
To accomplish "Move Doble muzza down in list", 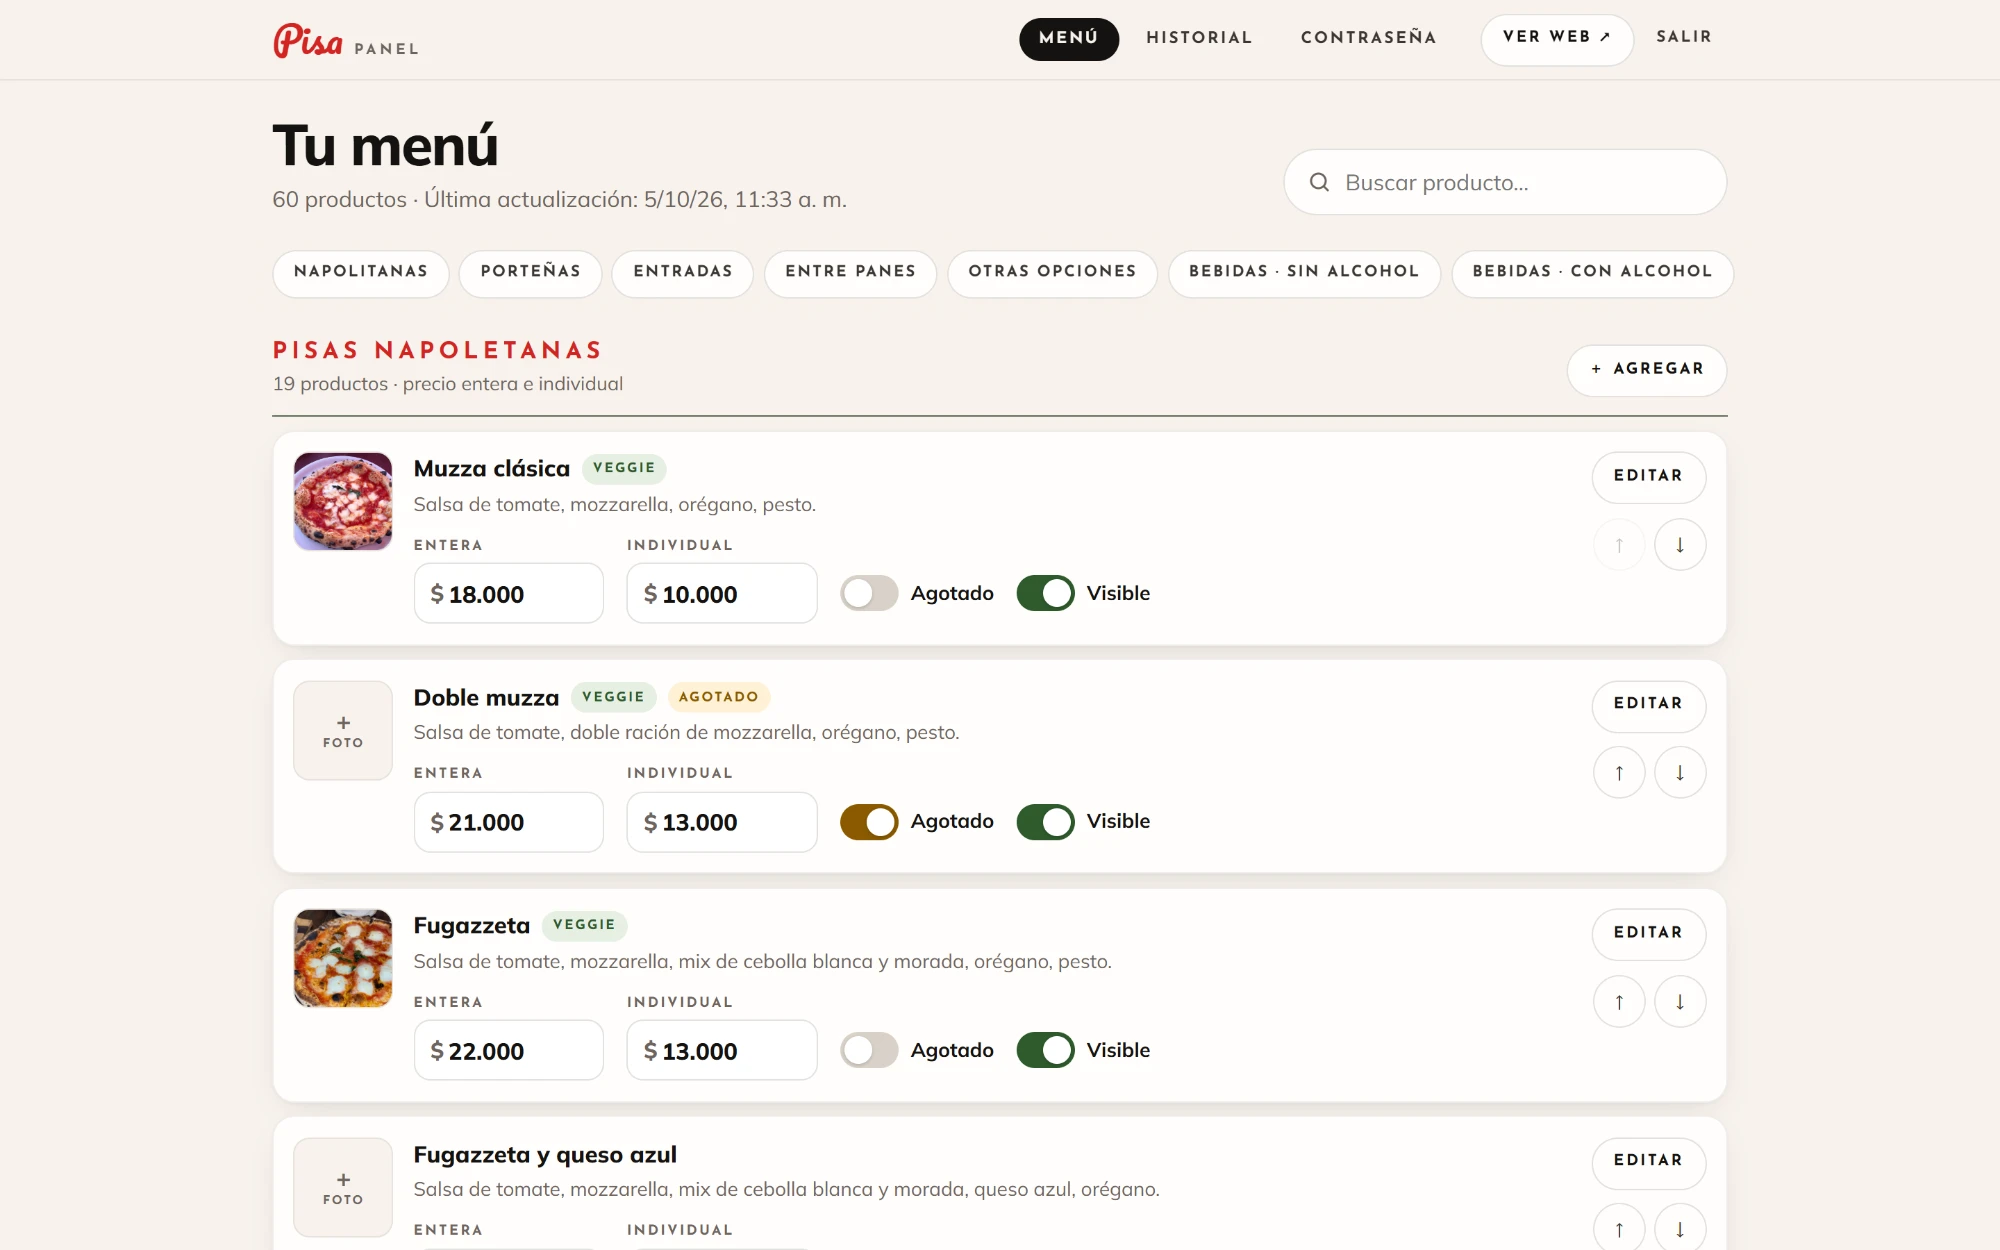I will click(x=1679, y=773).
